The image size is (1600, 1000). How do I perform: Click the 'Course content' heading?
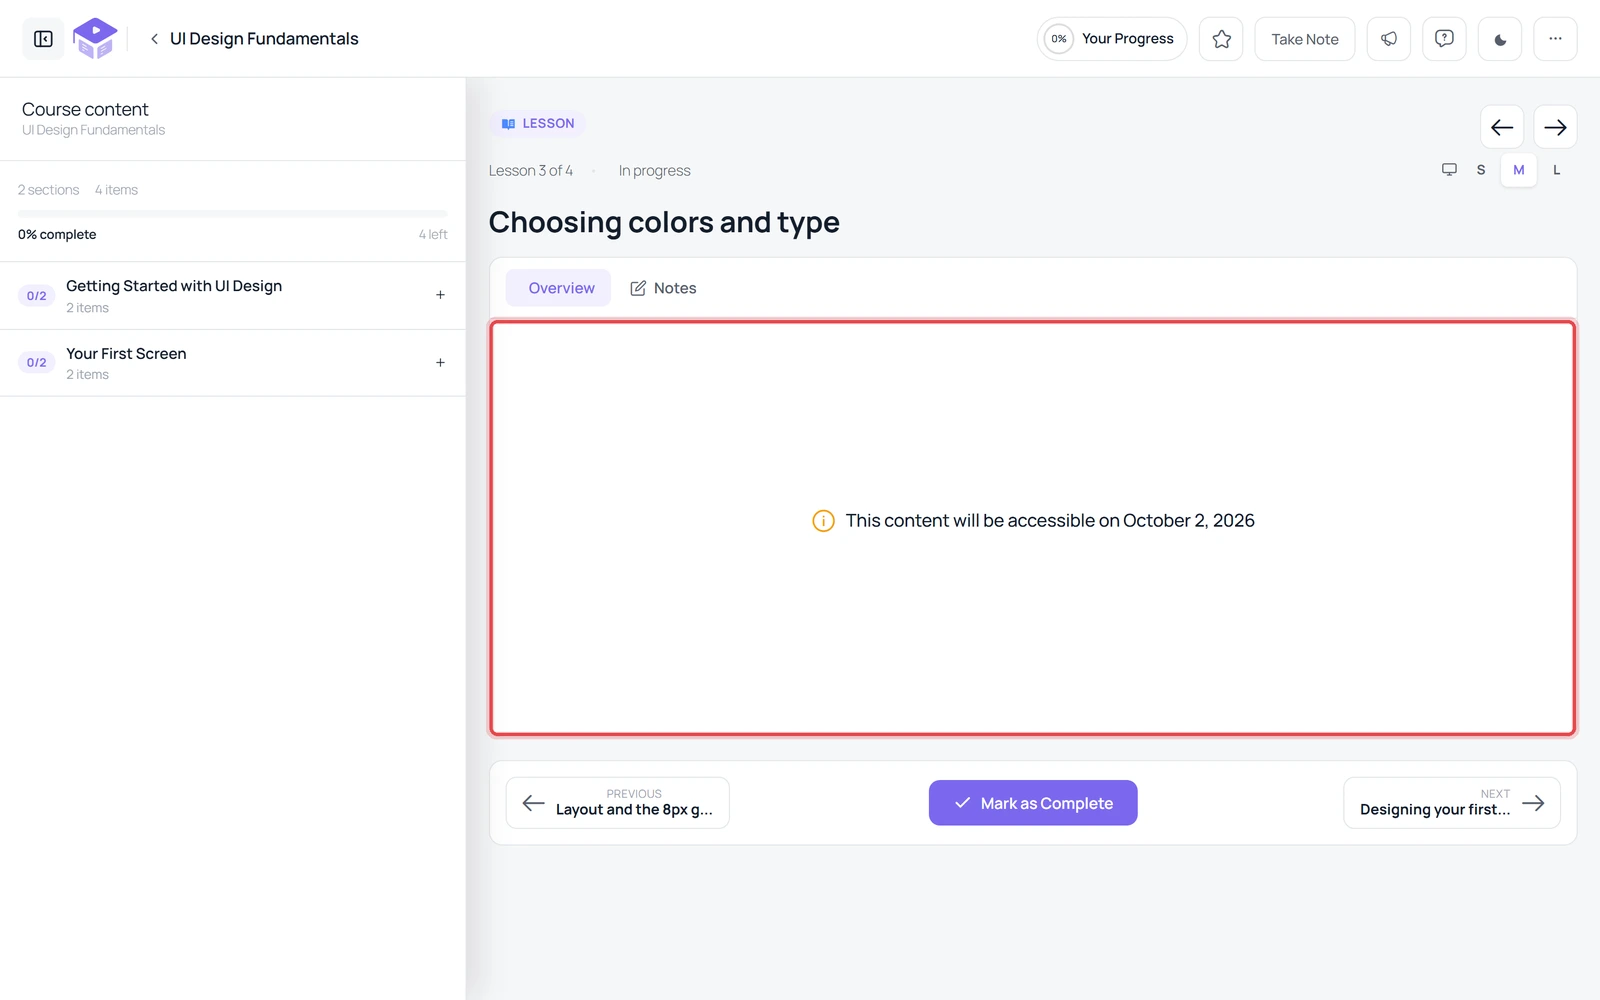pos(85,109)
